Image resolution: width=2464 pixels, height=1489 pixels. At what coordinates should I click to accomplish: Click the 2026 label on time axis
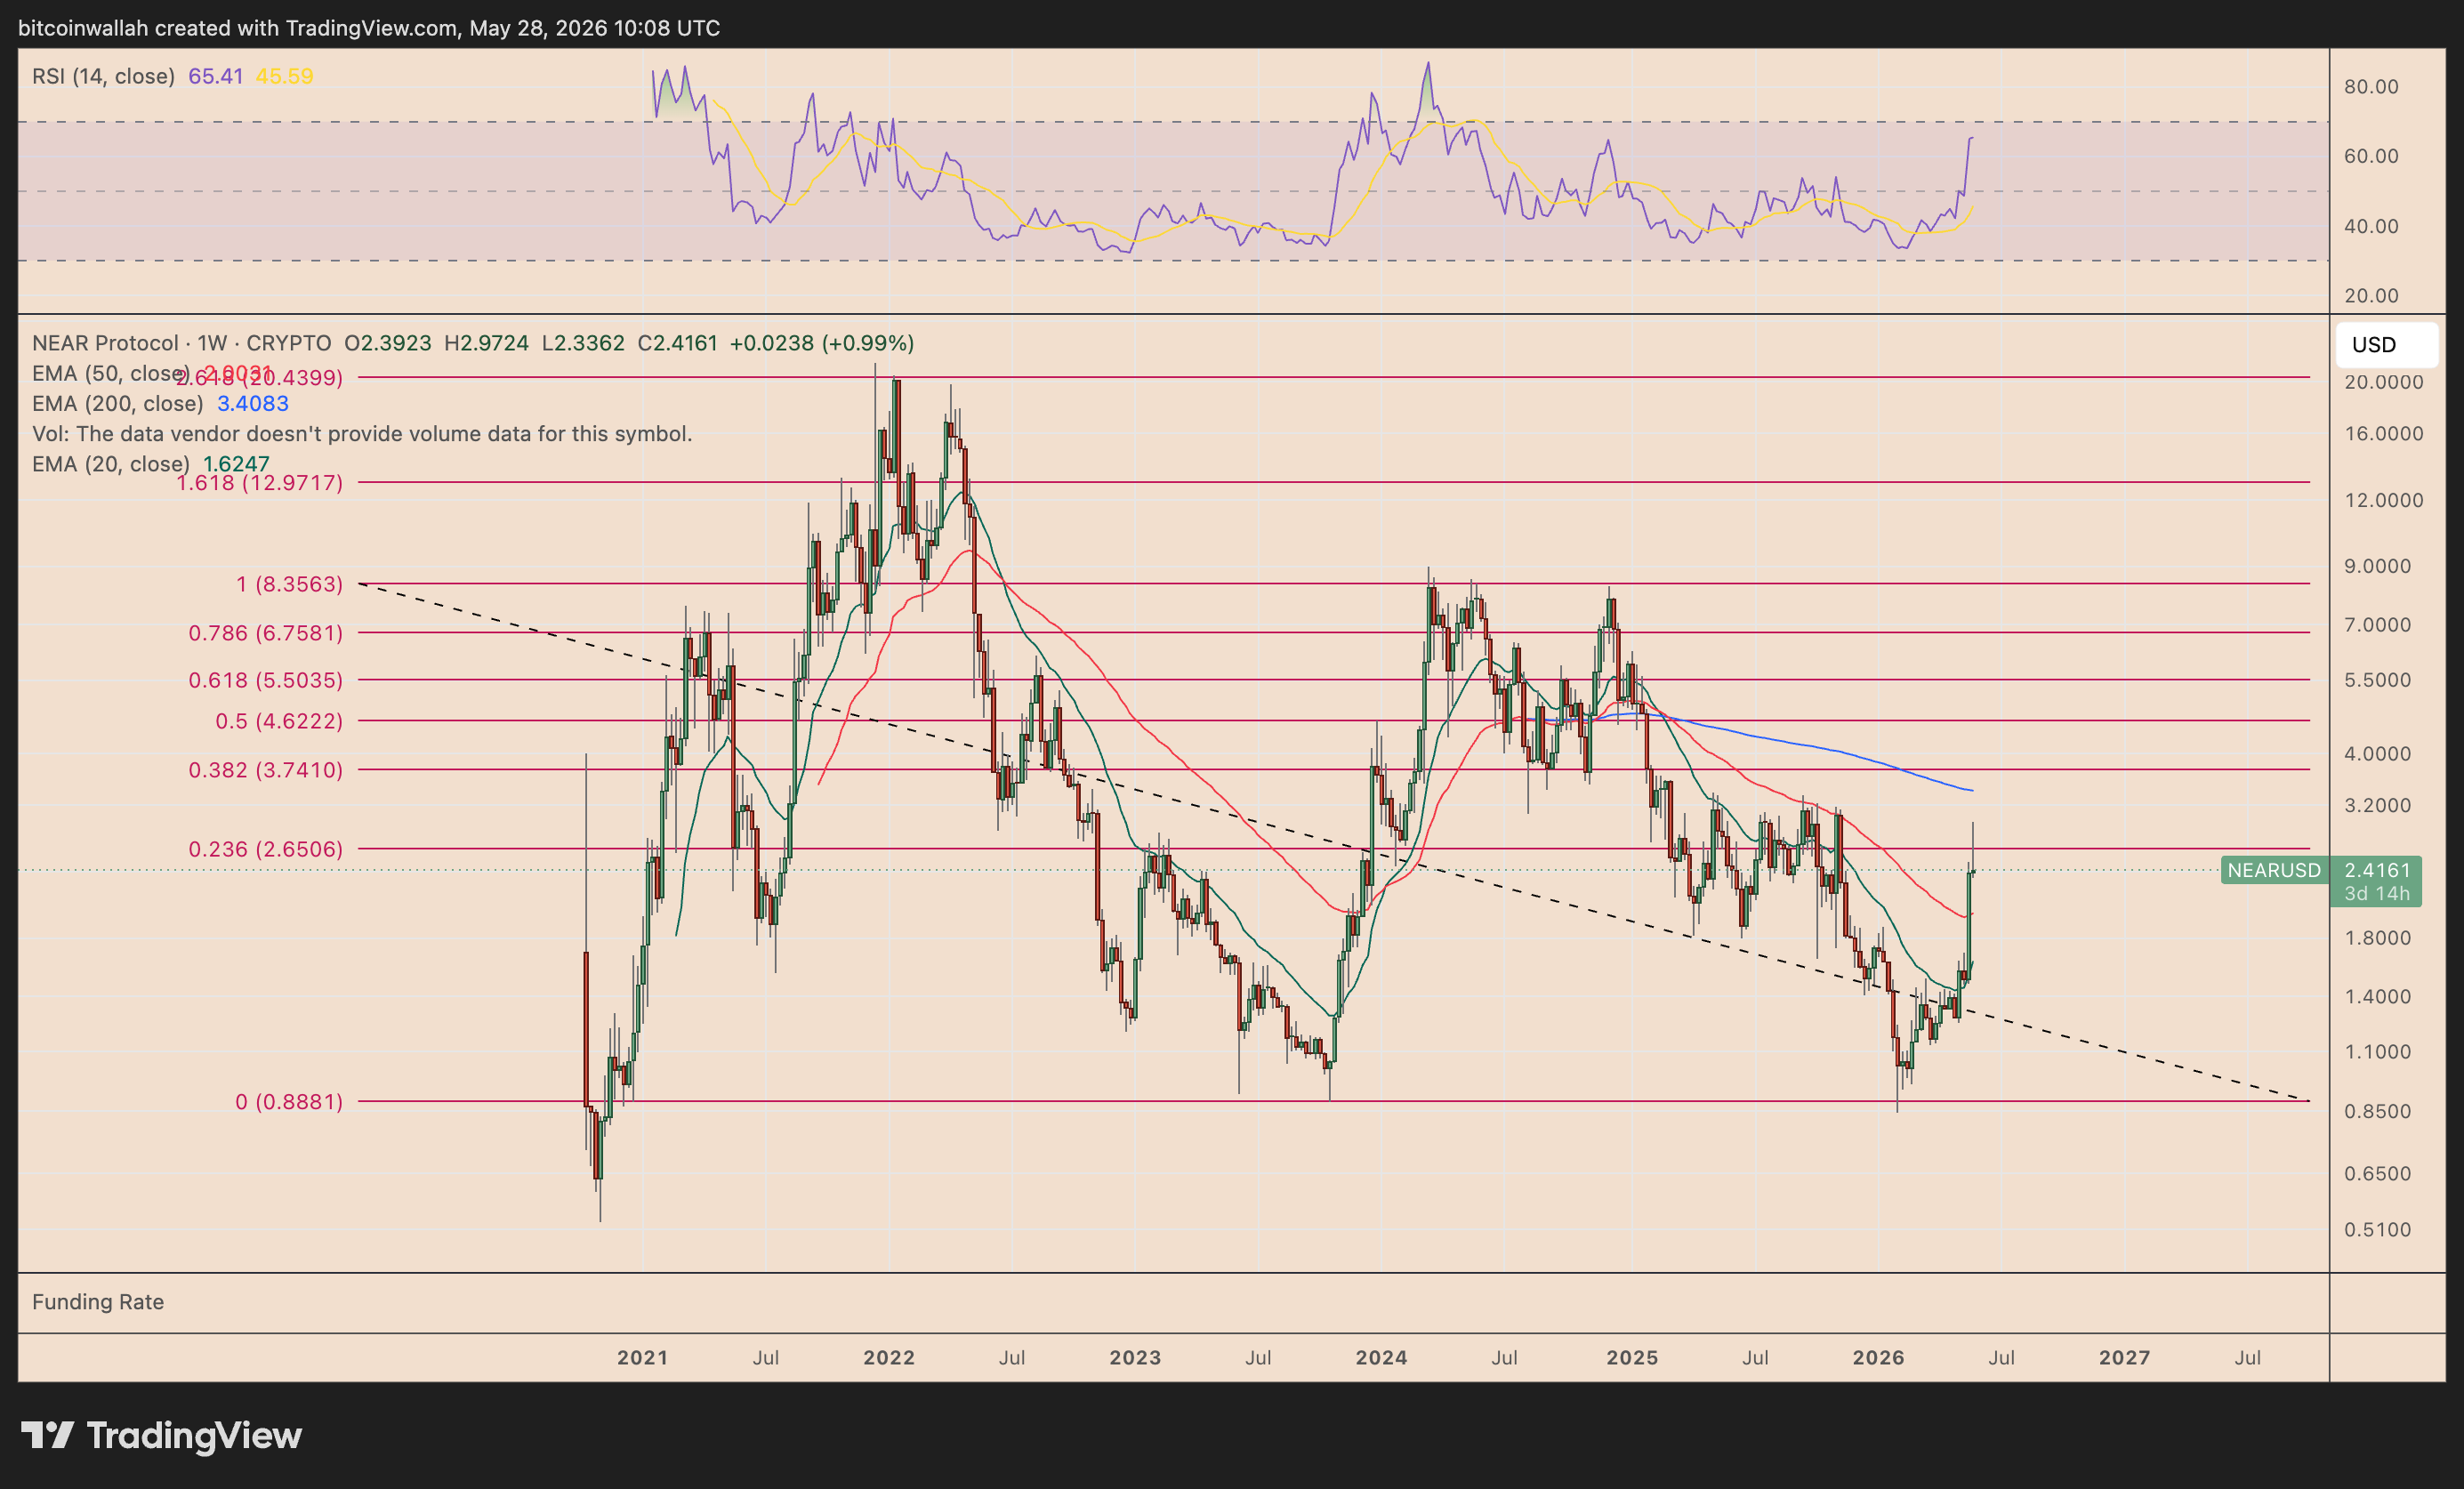click(x=1878, y=1358)
